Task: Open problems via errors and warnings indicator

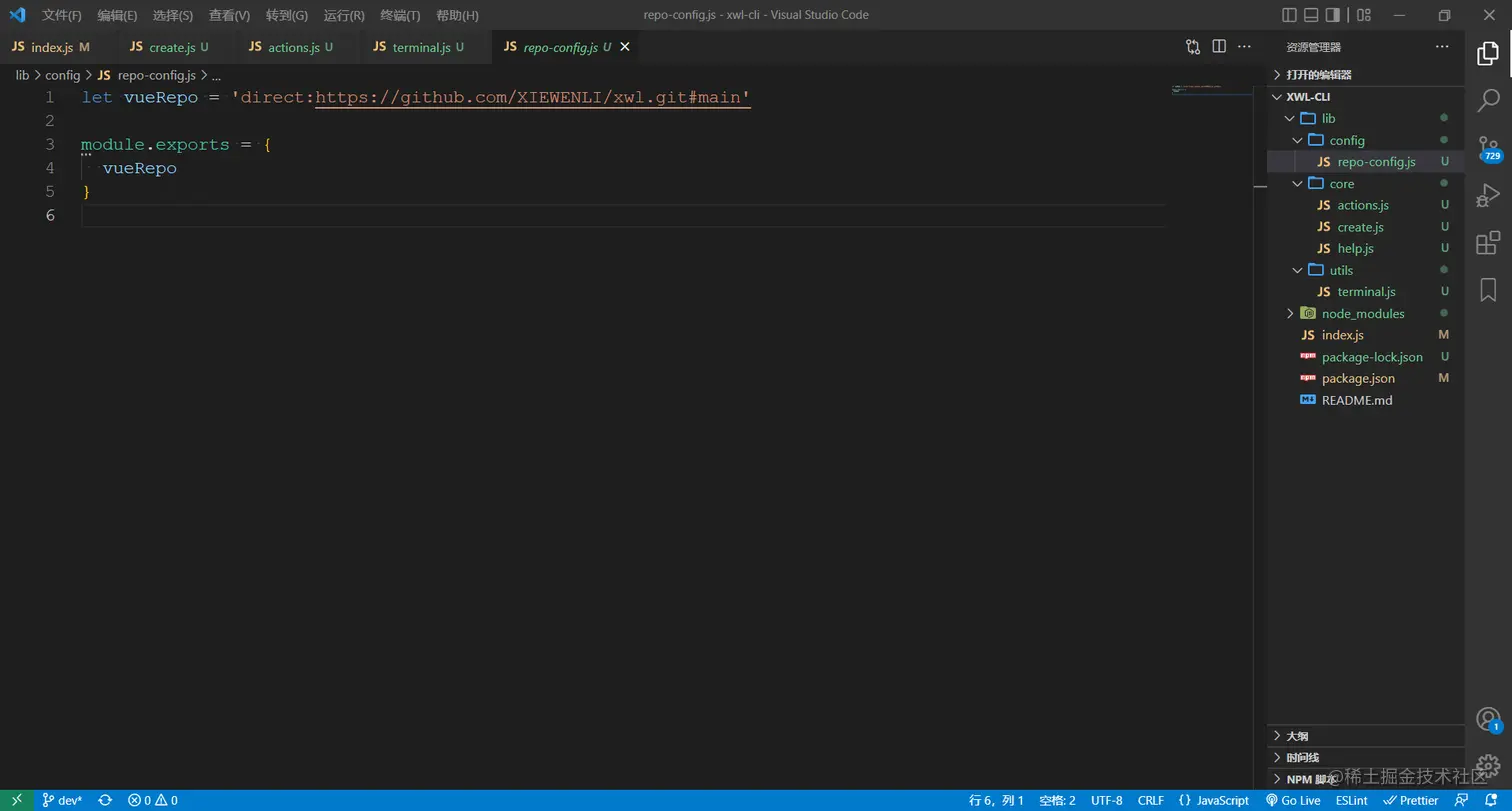Action: click(152, 800)
